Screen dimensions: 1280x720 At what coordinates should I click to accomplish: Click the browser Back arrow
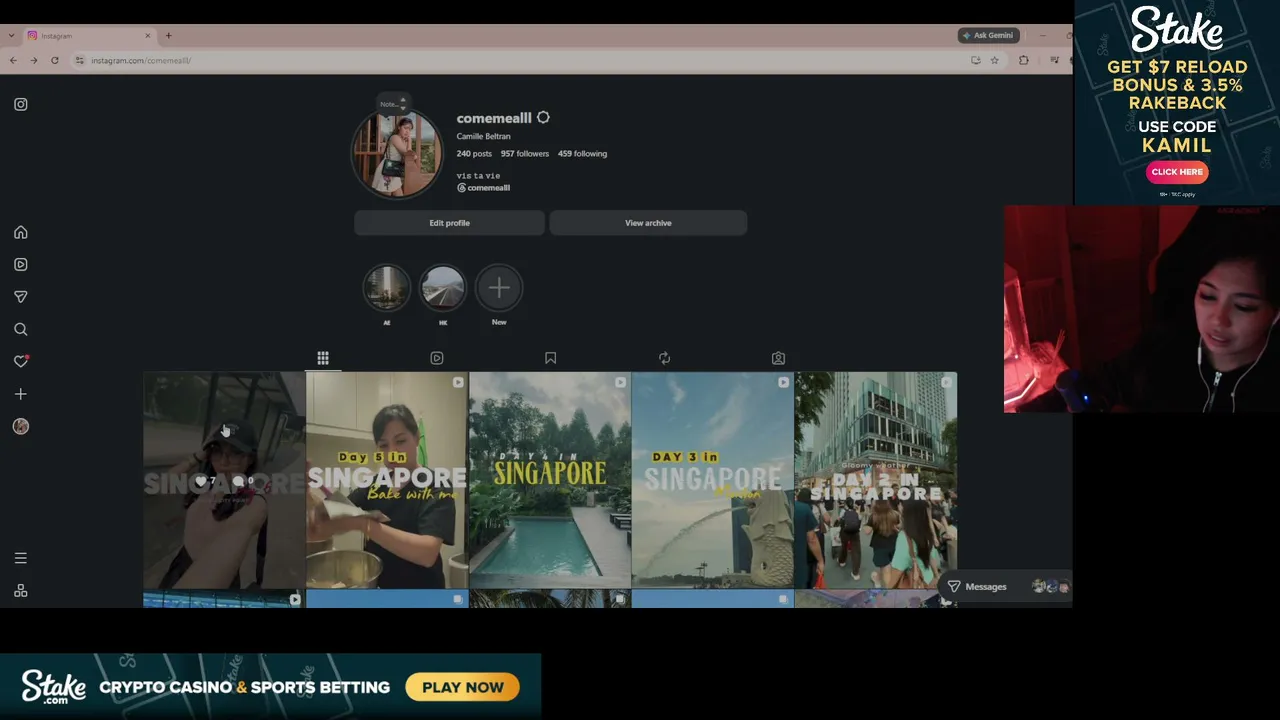13,60
